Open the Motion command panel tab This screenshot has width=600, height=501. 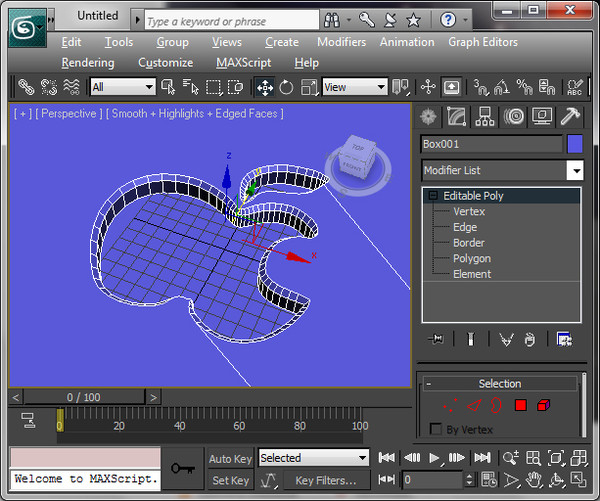click(514, 116)
